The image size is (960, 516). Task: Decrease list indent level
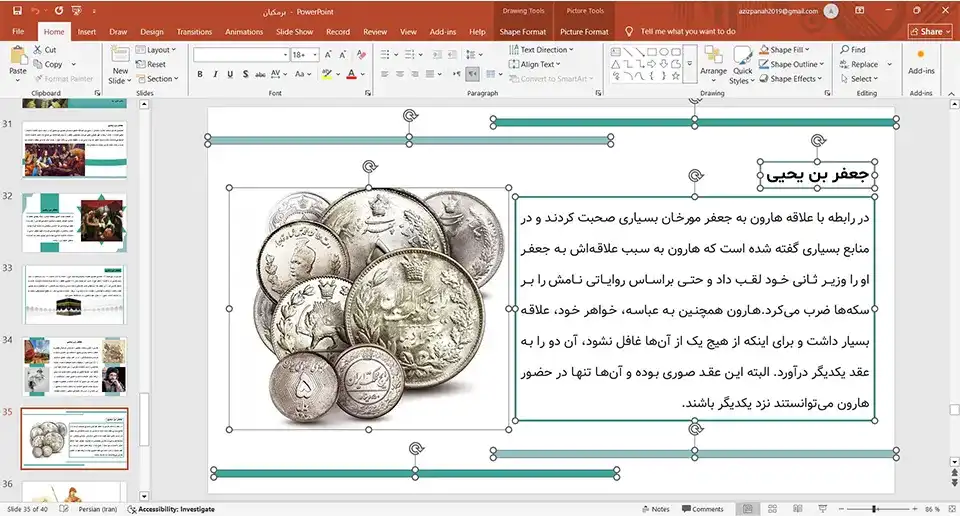click(x=437, y=55)
